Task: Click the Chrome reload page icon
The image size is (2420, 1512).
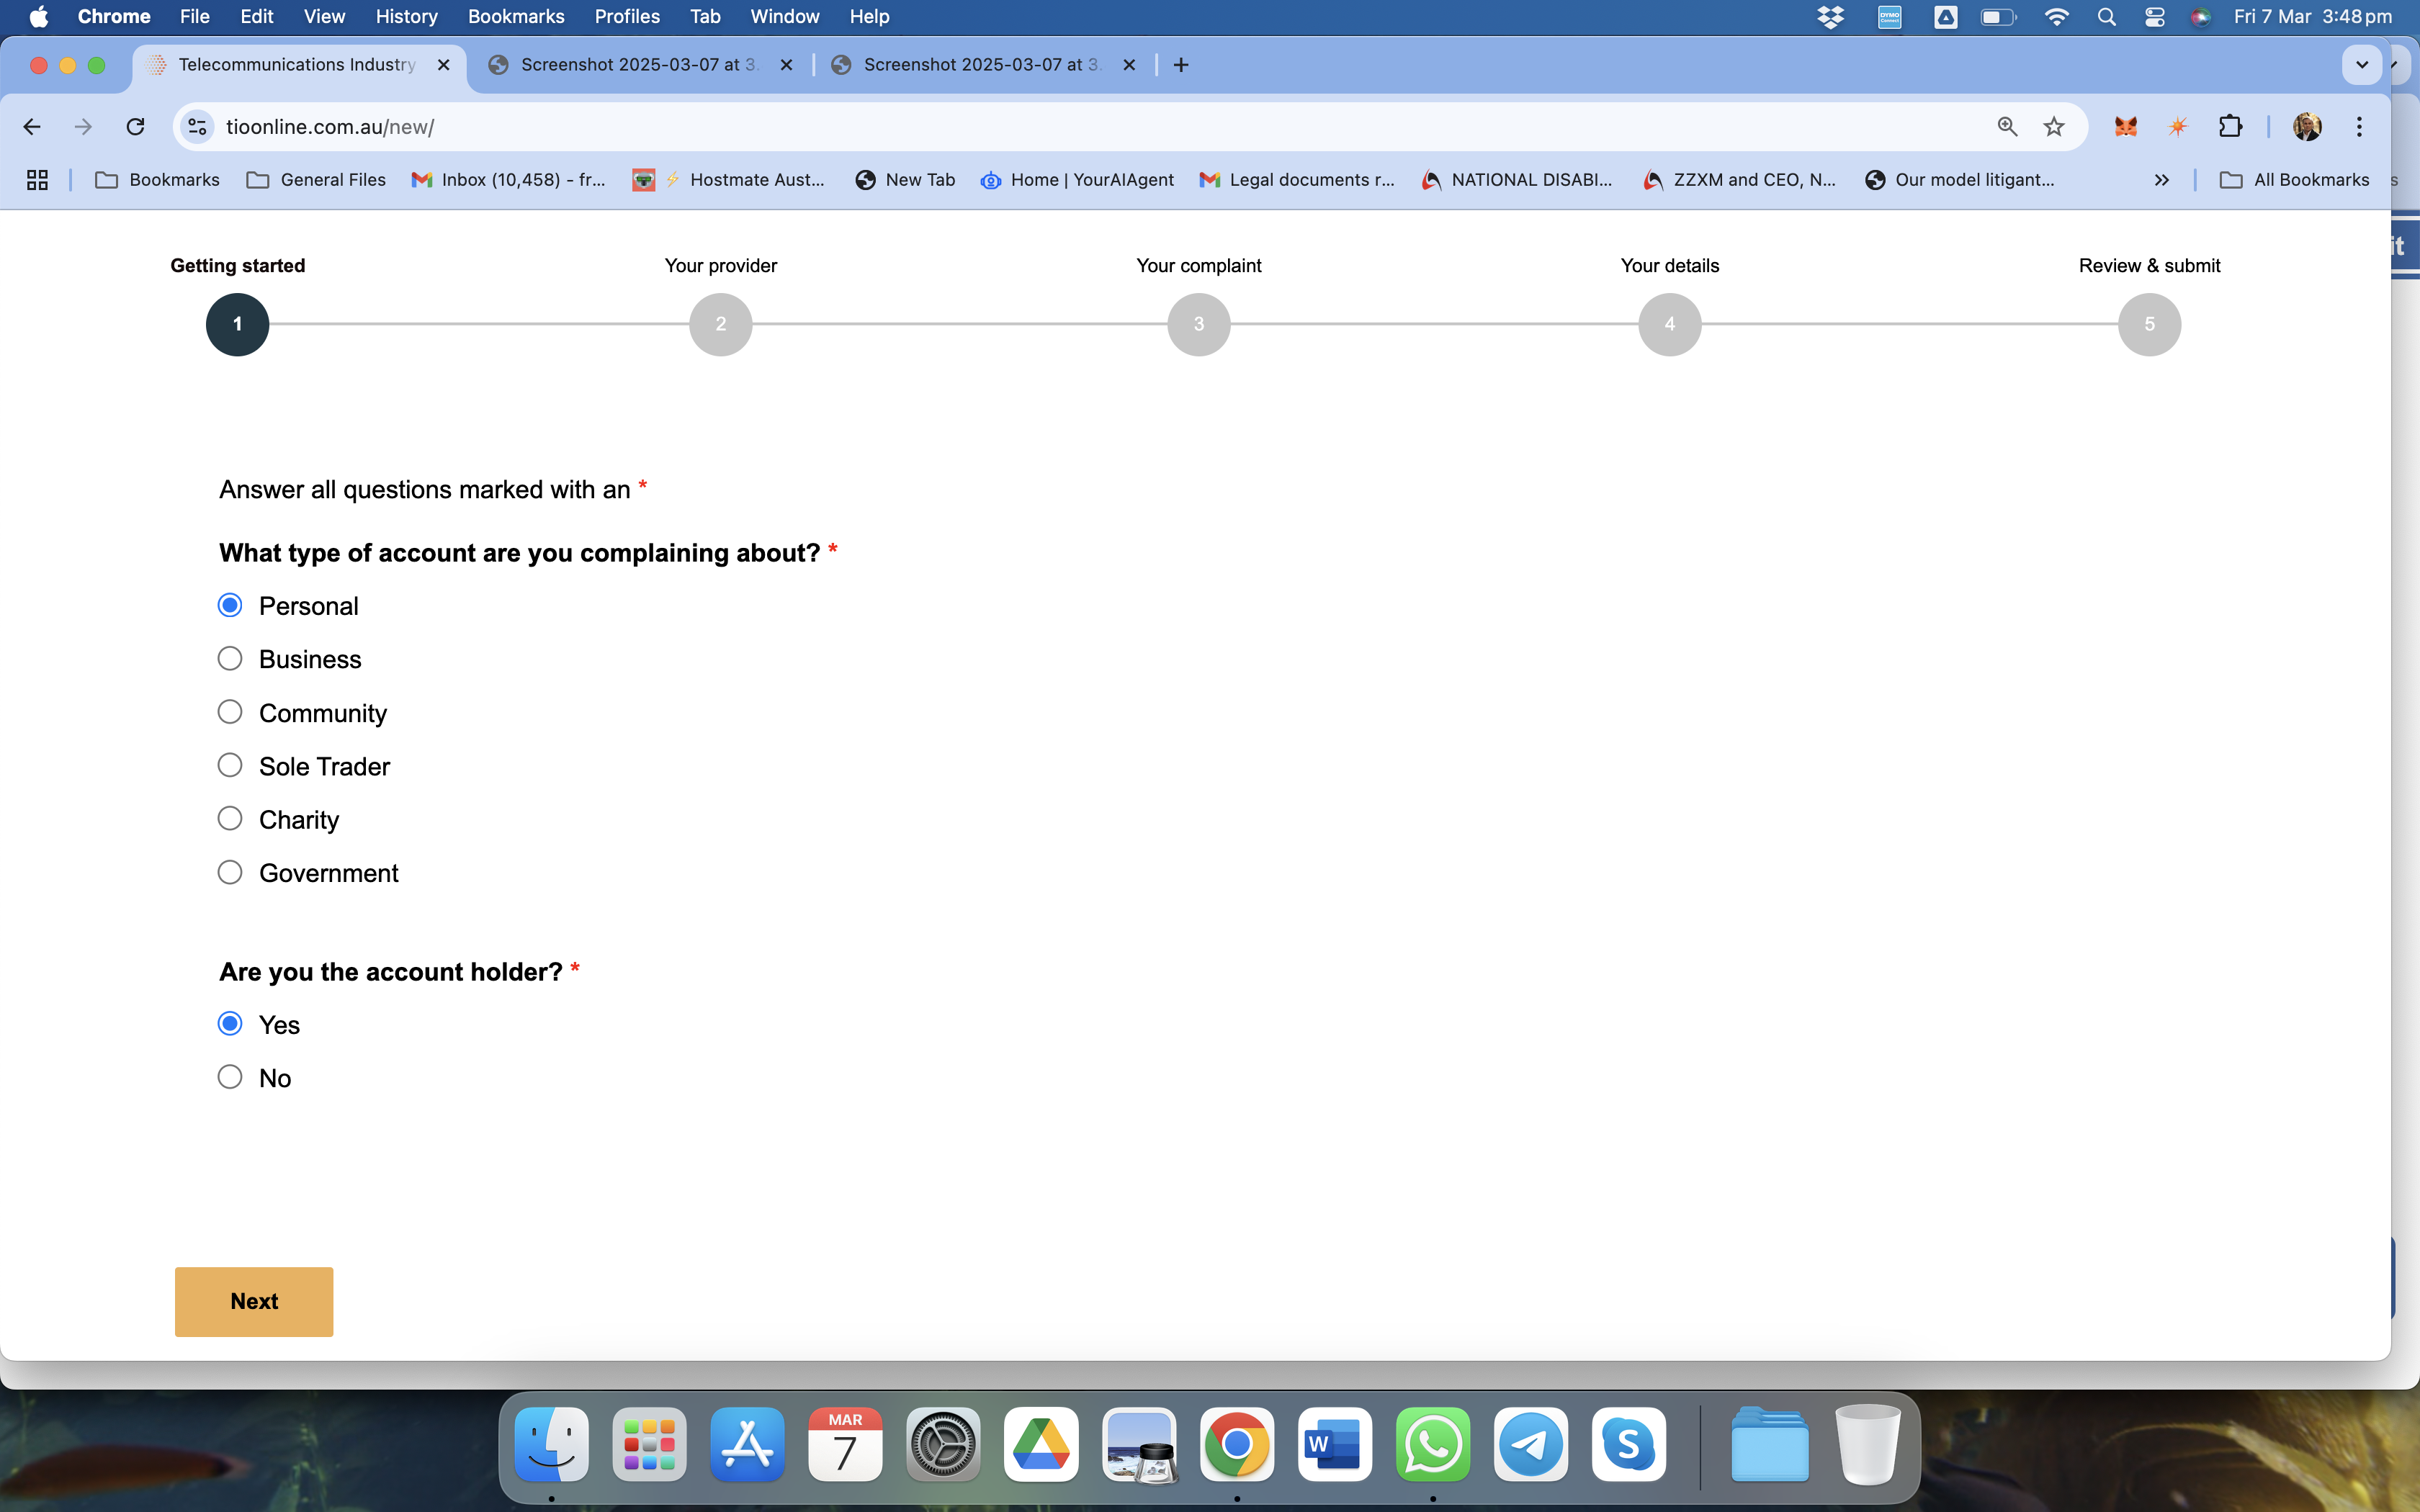Action: (x=135, y=127)
